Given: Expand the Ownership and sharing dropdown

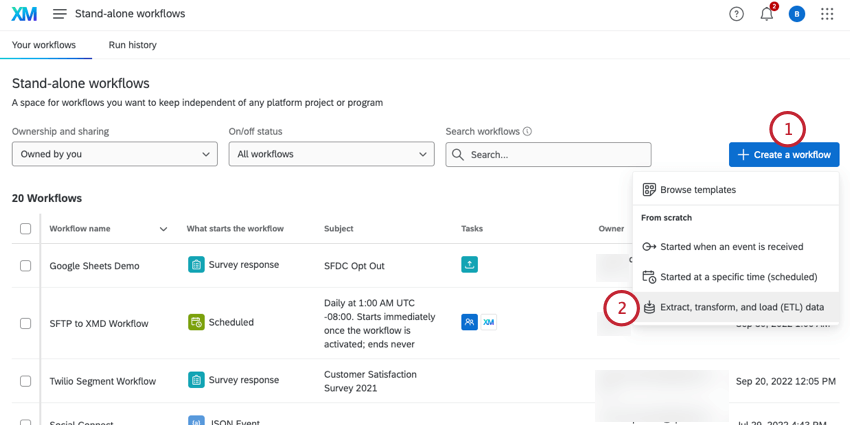Looking at the screenshot, I should [x=114, y=154].
